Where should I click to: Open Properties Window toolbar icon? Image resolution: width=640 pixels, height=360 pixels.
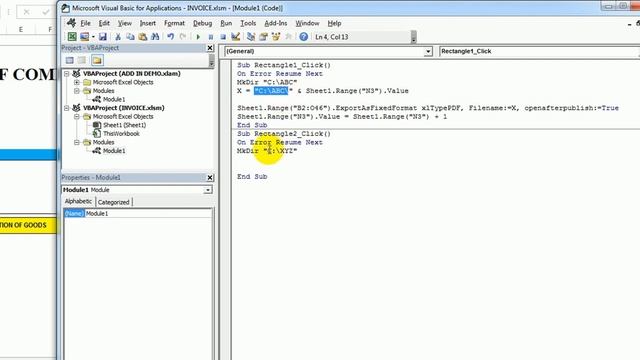point(263,37)
